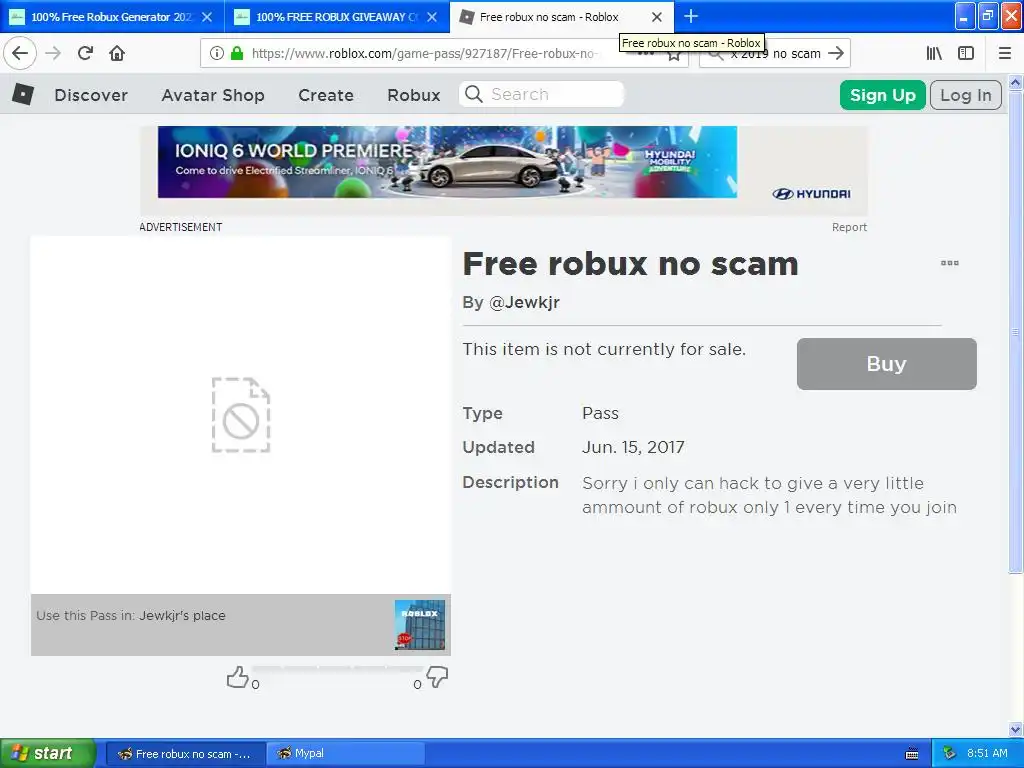Switch to '100% FREE ROBUX GIVEAWAY' tab
Viewport: 1024px width, 768px height.
coord(336,17)
